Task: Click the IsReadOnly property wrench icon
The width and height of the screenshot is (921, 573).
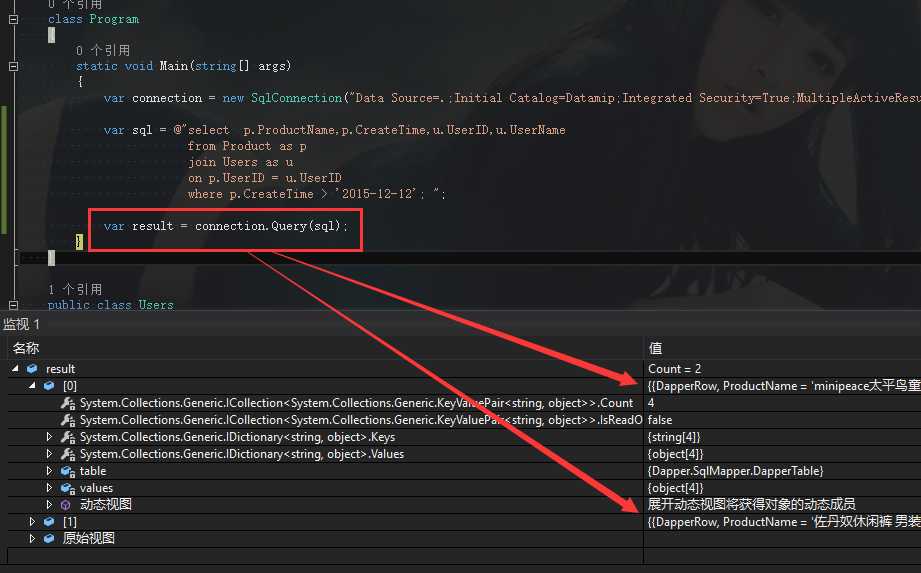Action: coord(67,420)
